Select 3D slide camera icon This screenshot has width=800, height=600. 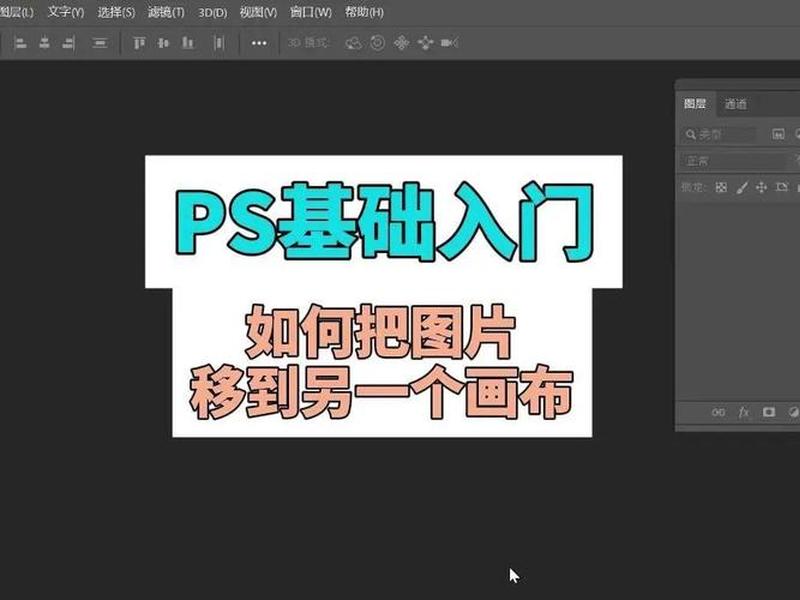(425, 43)
